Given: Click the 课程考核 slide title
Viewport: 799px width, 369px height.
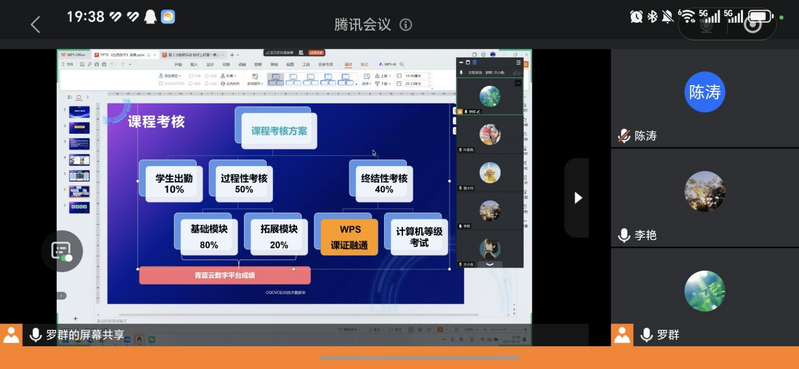Looking at the screenshot, I should click(156, 121).
